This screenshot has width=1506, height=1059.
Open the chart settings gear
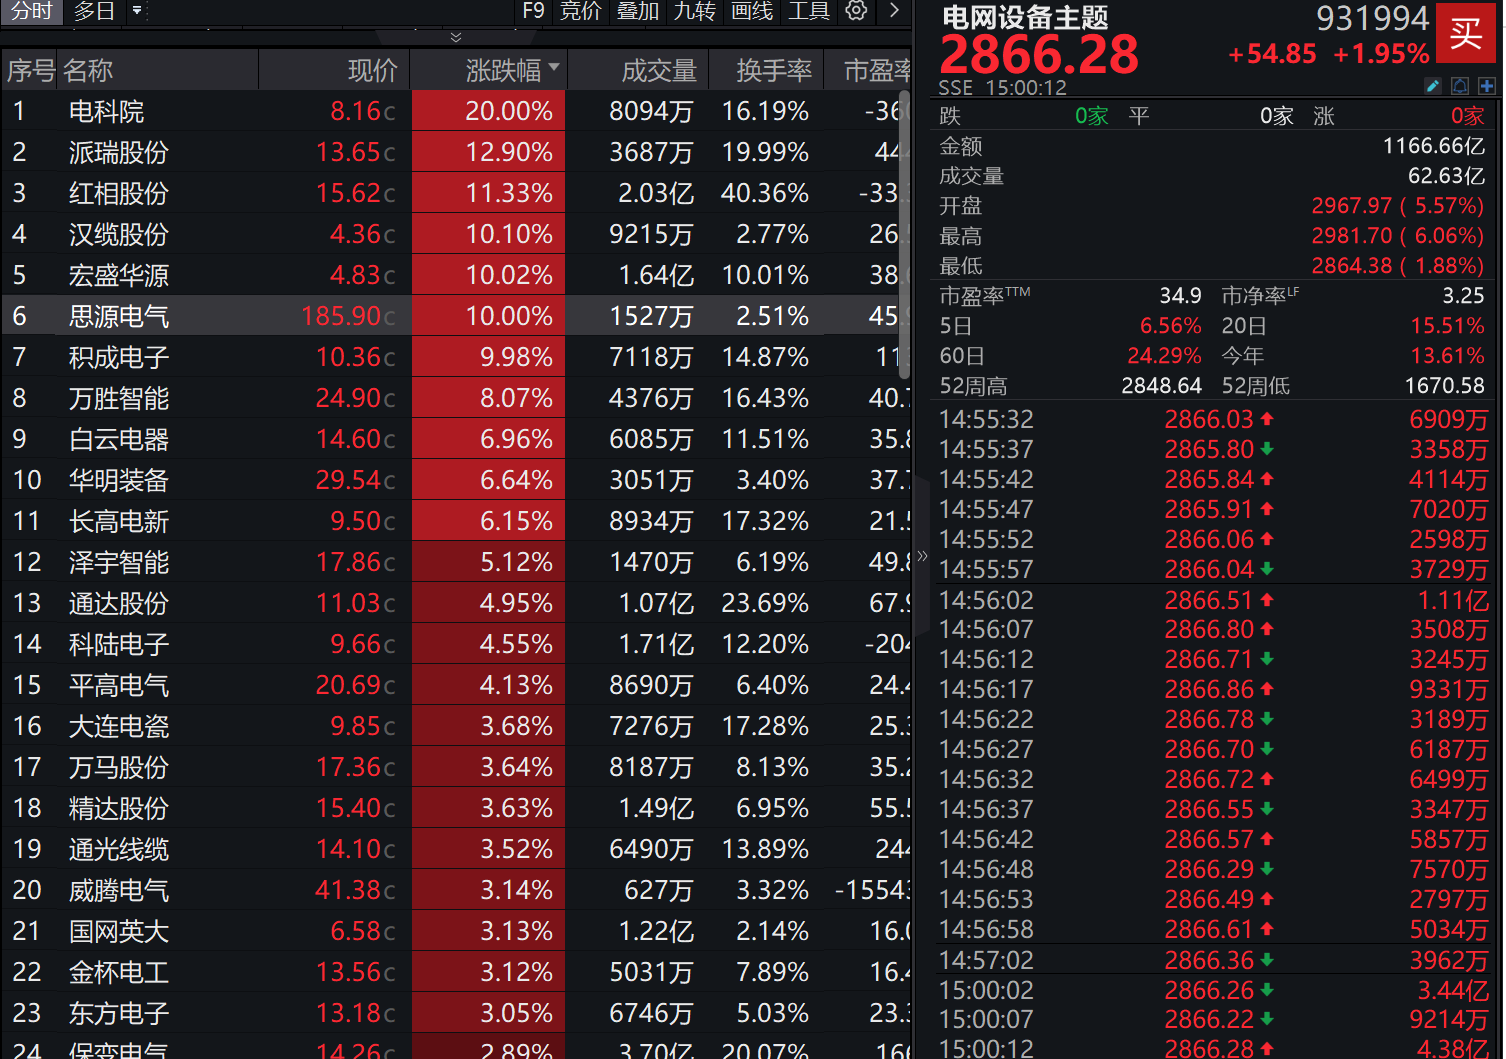pos(856,11)
